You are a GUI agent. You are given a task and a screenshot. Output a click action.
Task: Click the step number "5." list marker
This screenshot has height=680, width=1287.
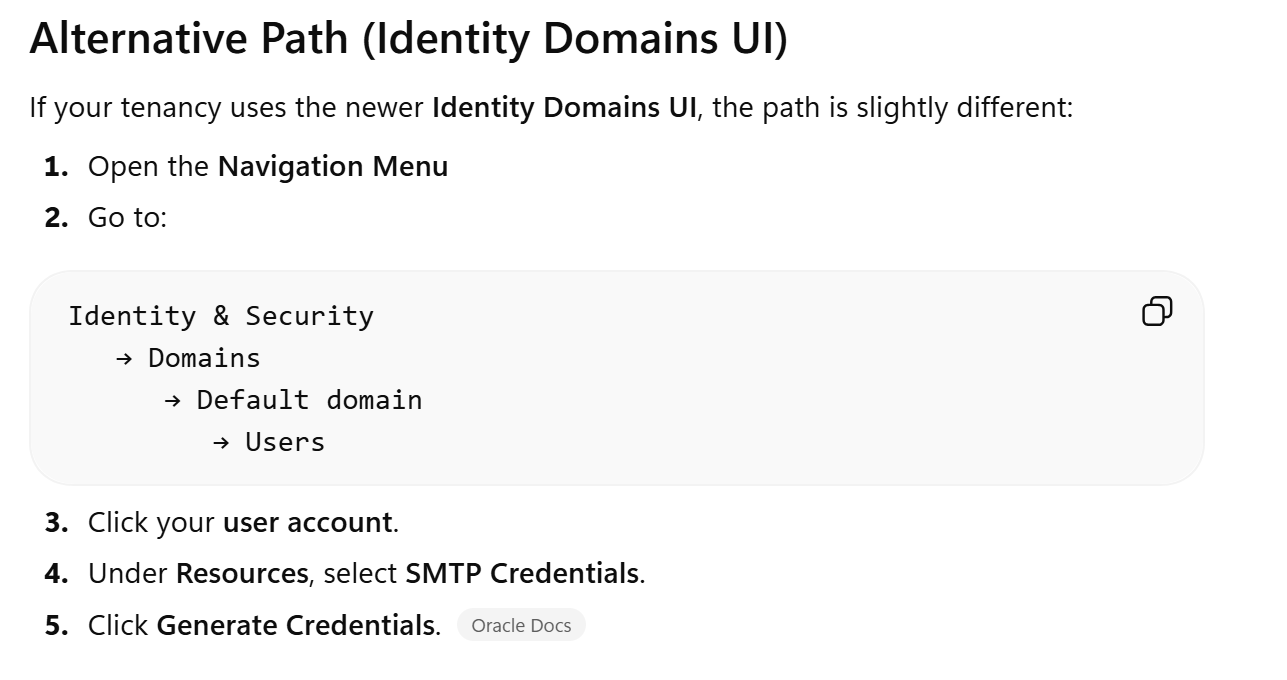pyautogui.click(x=56, y=625)
